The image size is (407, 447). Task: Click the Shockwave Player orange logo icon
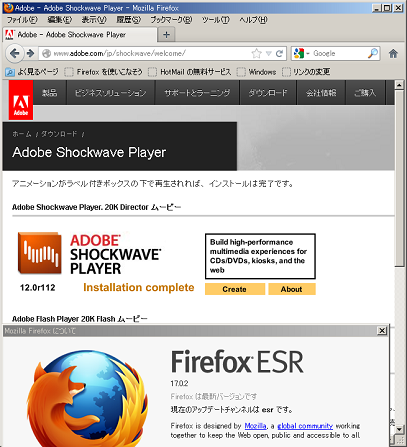tap(40, 253)
